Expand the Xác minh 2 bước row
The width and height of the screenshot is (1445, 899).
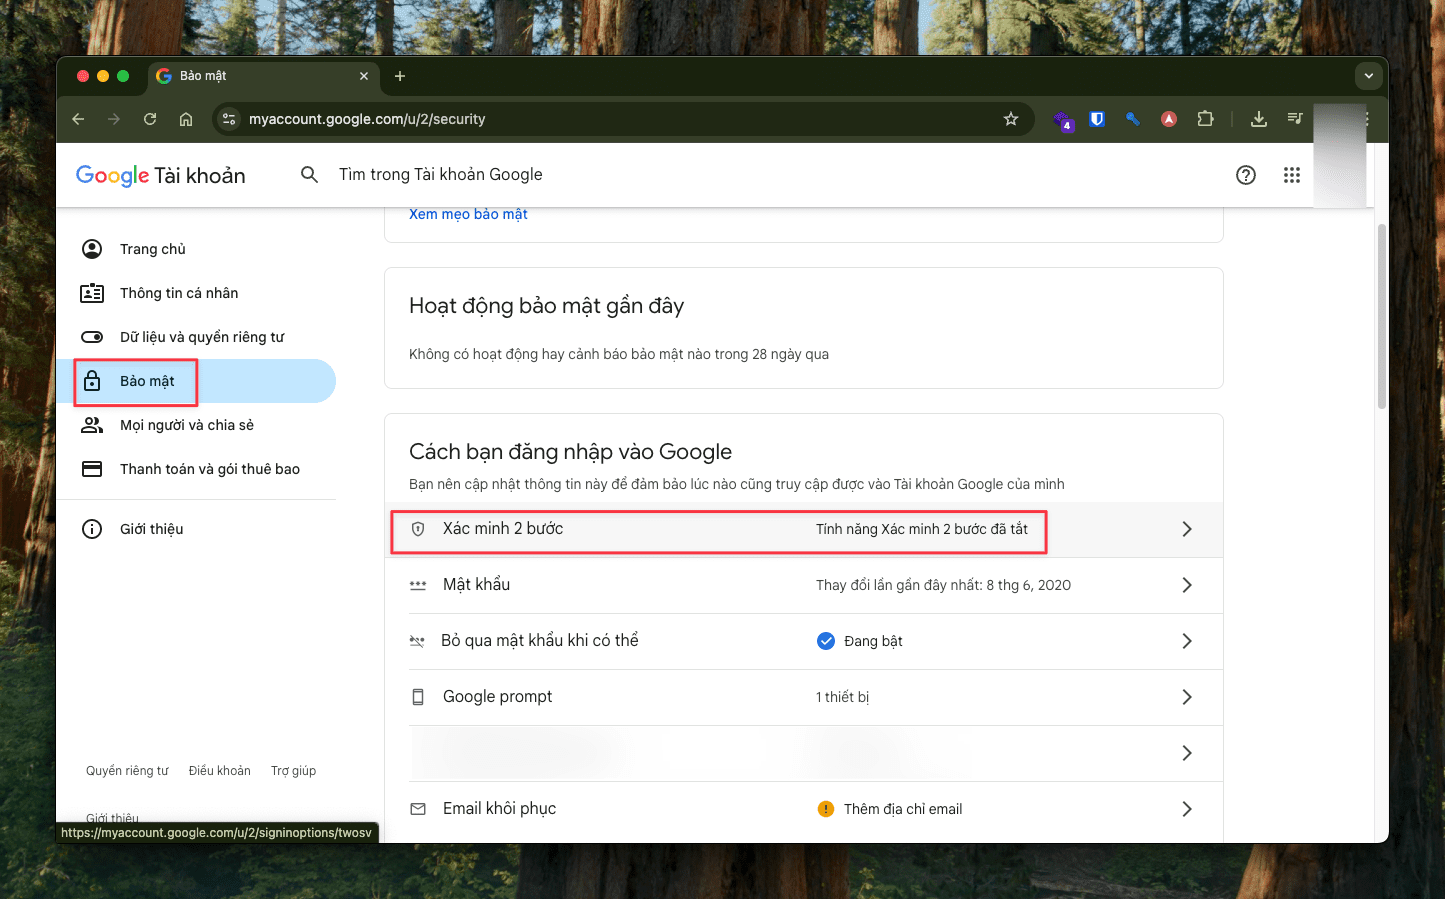click(1186, 529)
